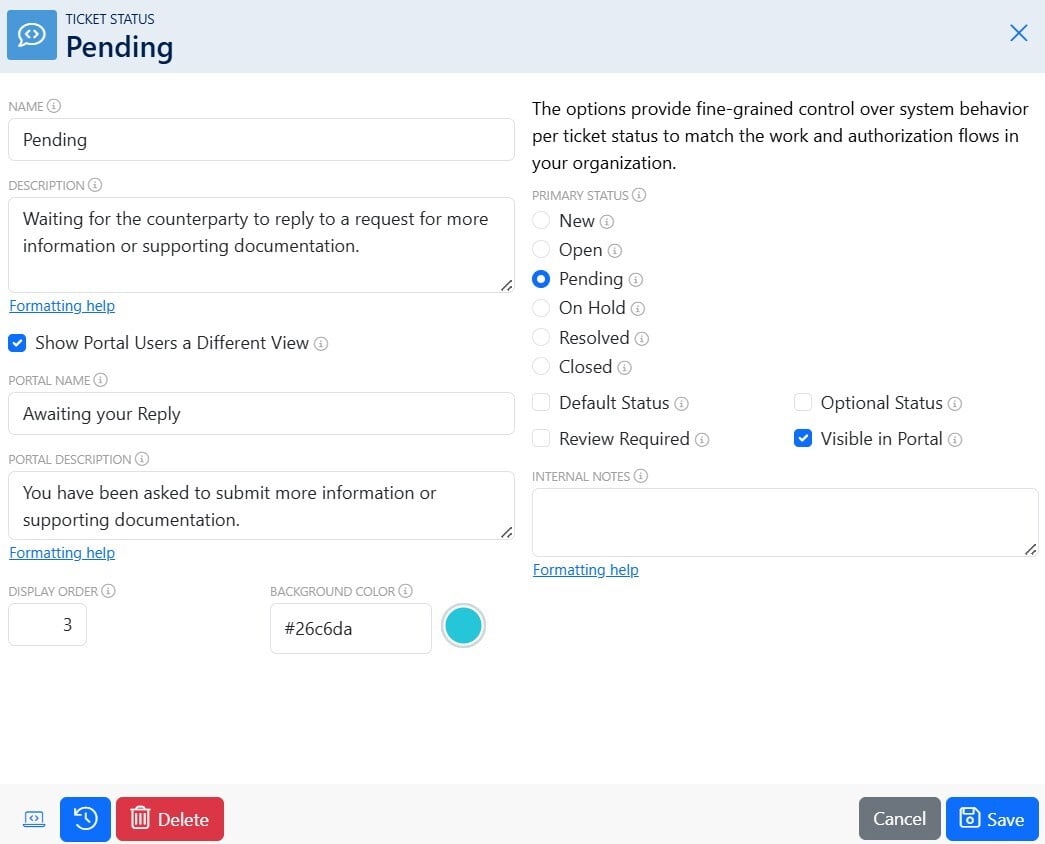Viewport: 1045px width, 844px height.
Task: Open Formatting help link under Internal Notes
Action: tap(586, 570)
